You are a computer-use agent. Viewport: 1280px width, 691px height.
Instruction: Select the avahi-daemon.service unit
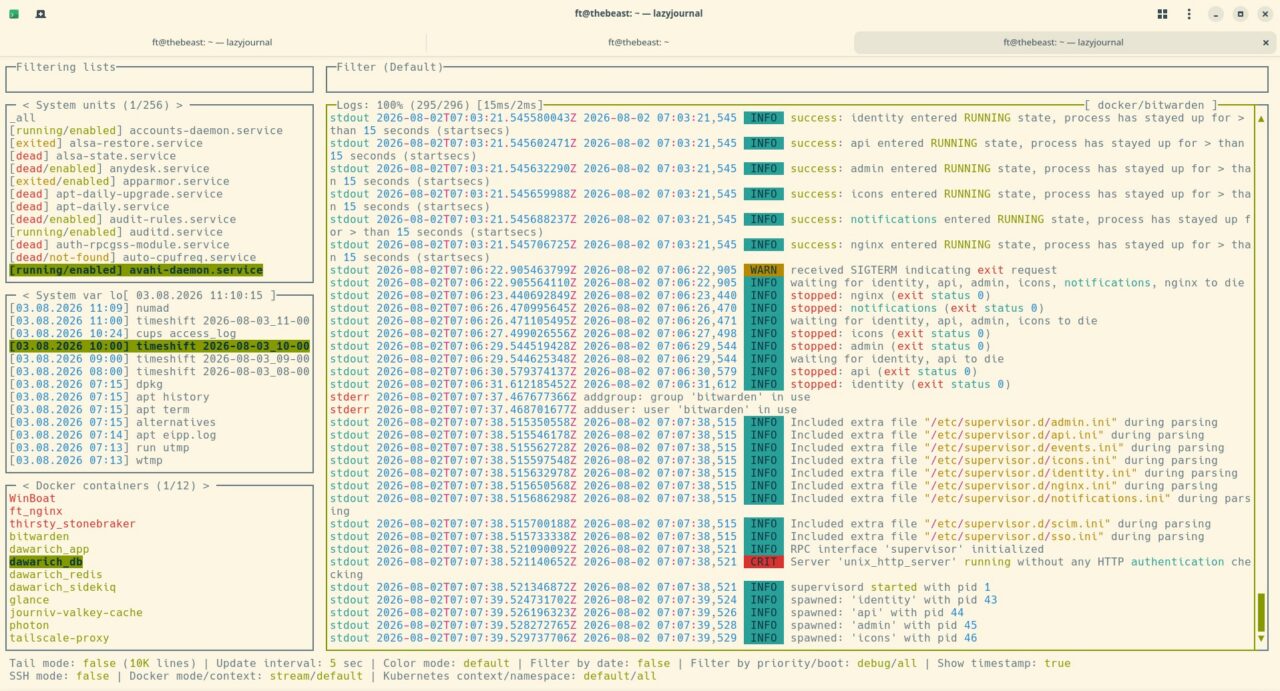tap(136, 270)
